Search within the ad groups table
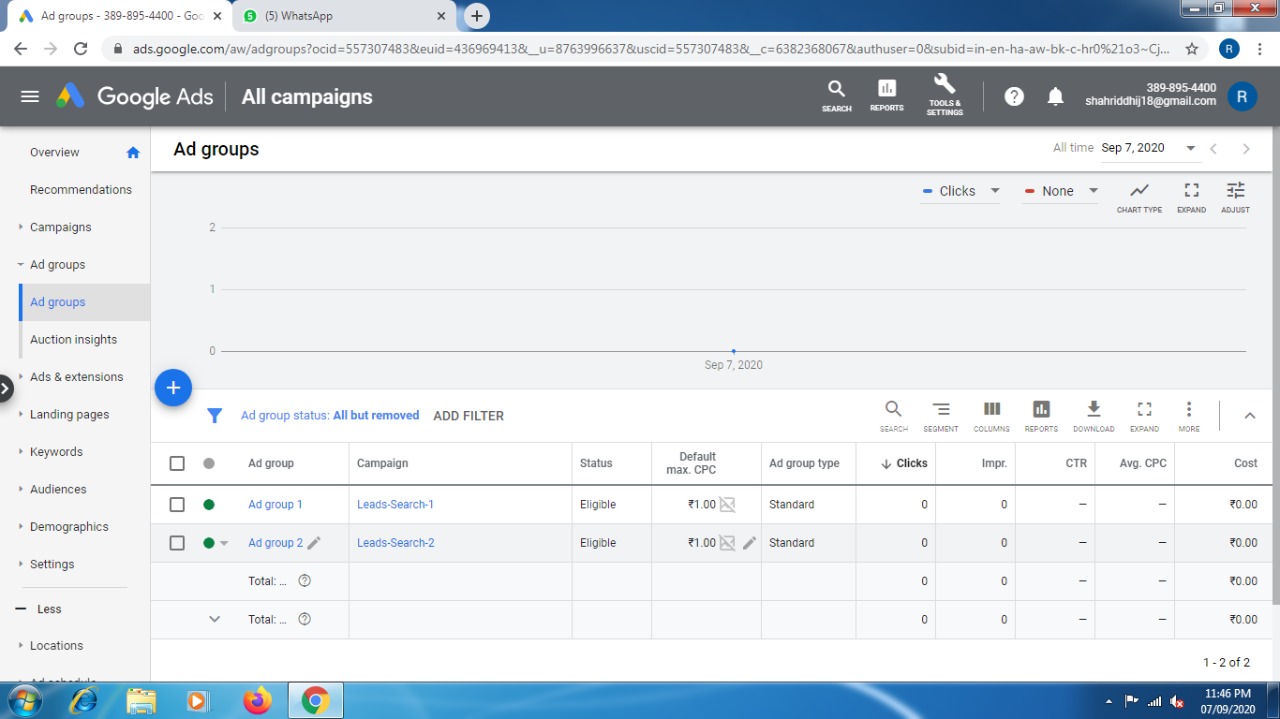Image resolution: width=1280 pixels, height=719 pixels. click(893, 416)
